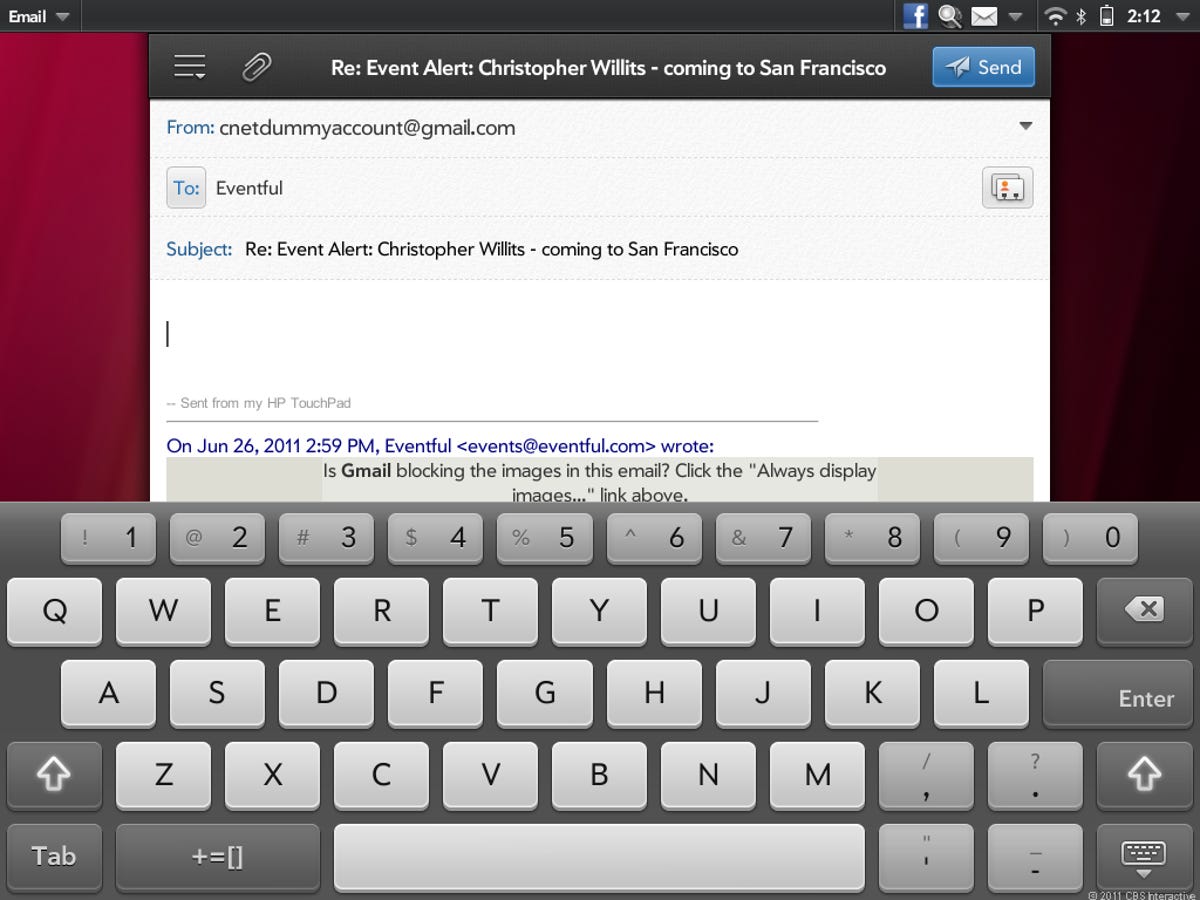Attach a file with the paperclip icon
1200x900 pixels.
257,66
